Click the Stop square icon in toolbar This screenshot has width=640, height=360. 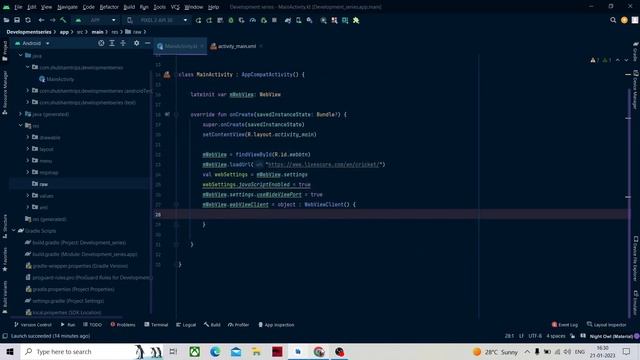click(x=274, y=20)
